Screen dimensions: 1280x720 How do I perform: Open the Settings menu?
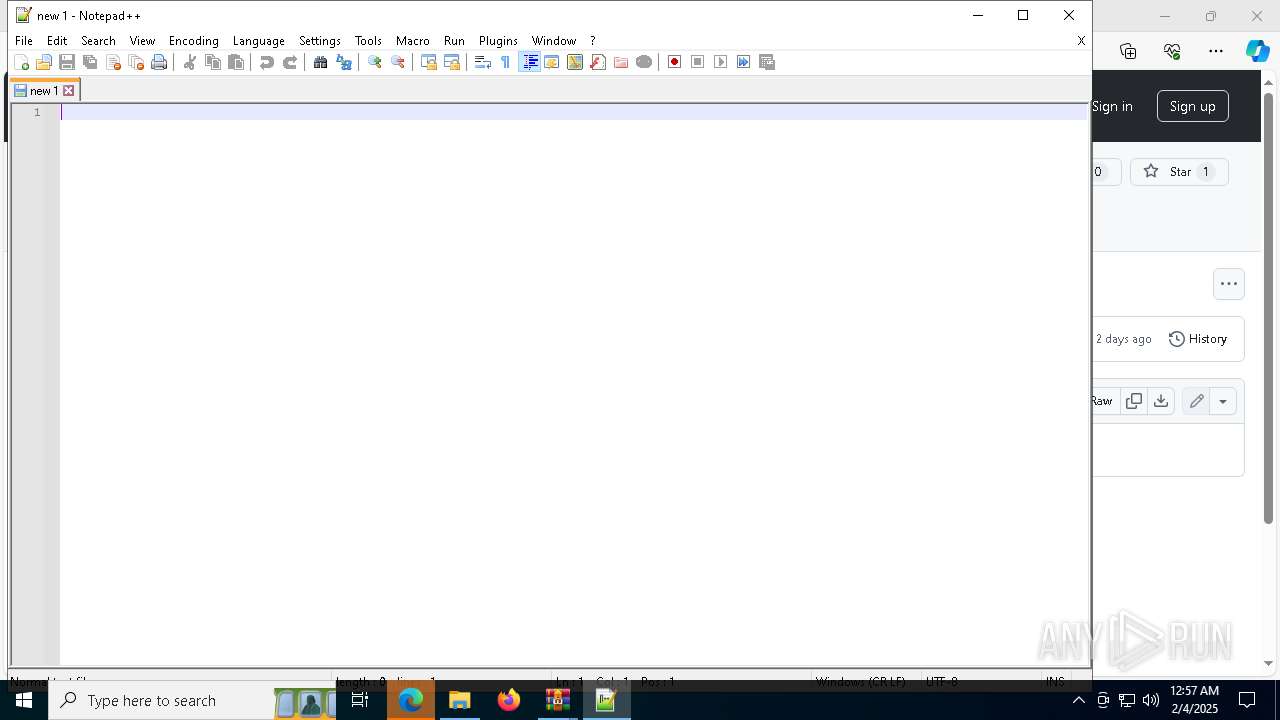click(320, 41)
